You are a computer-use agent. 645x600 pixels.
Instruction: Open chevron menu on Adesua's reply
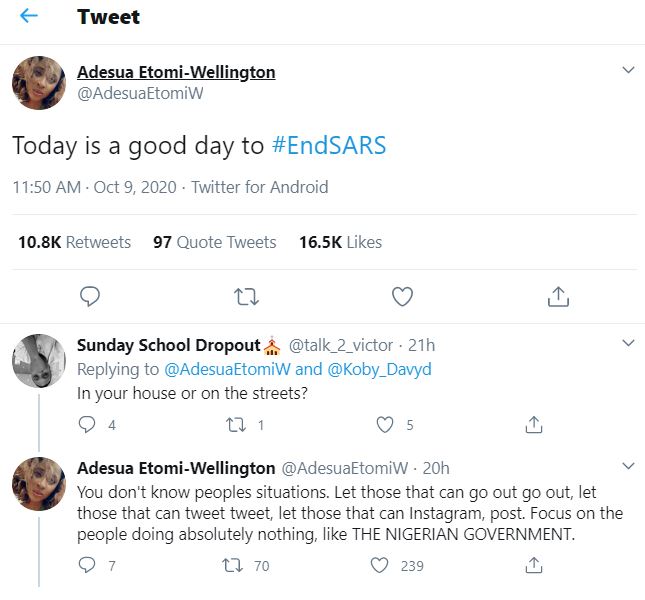click(628, 466)
